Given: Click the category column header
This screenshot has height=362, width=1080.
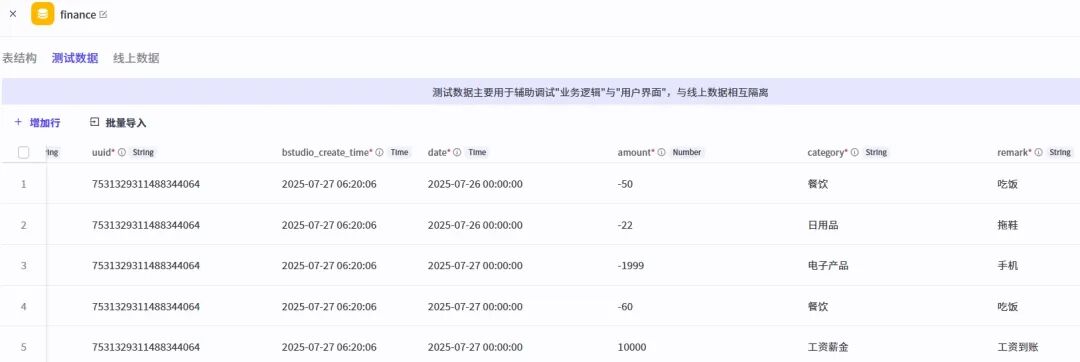Looking at the screenshot, I should pos(828,153).
